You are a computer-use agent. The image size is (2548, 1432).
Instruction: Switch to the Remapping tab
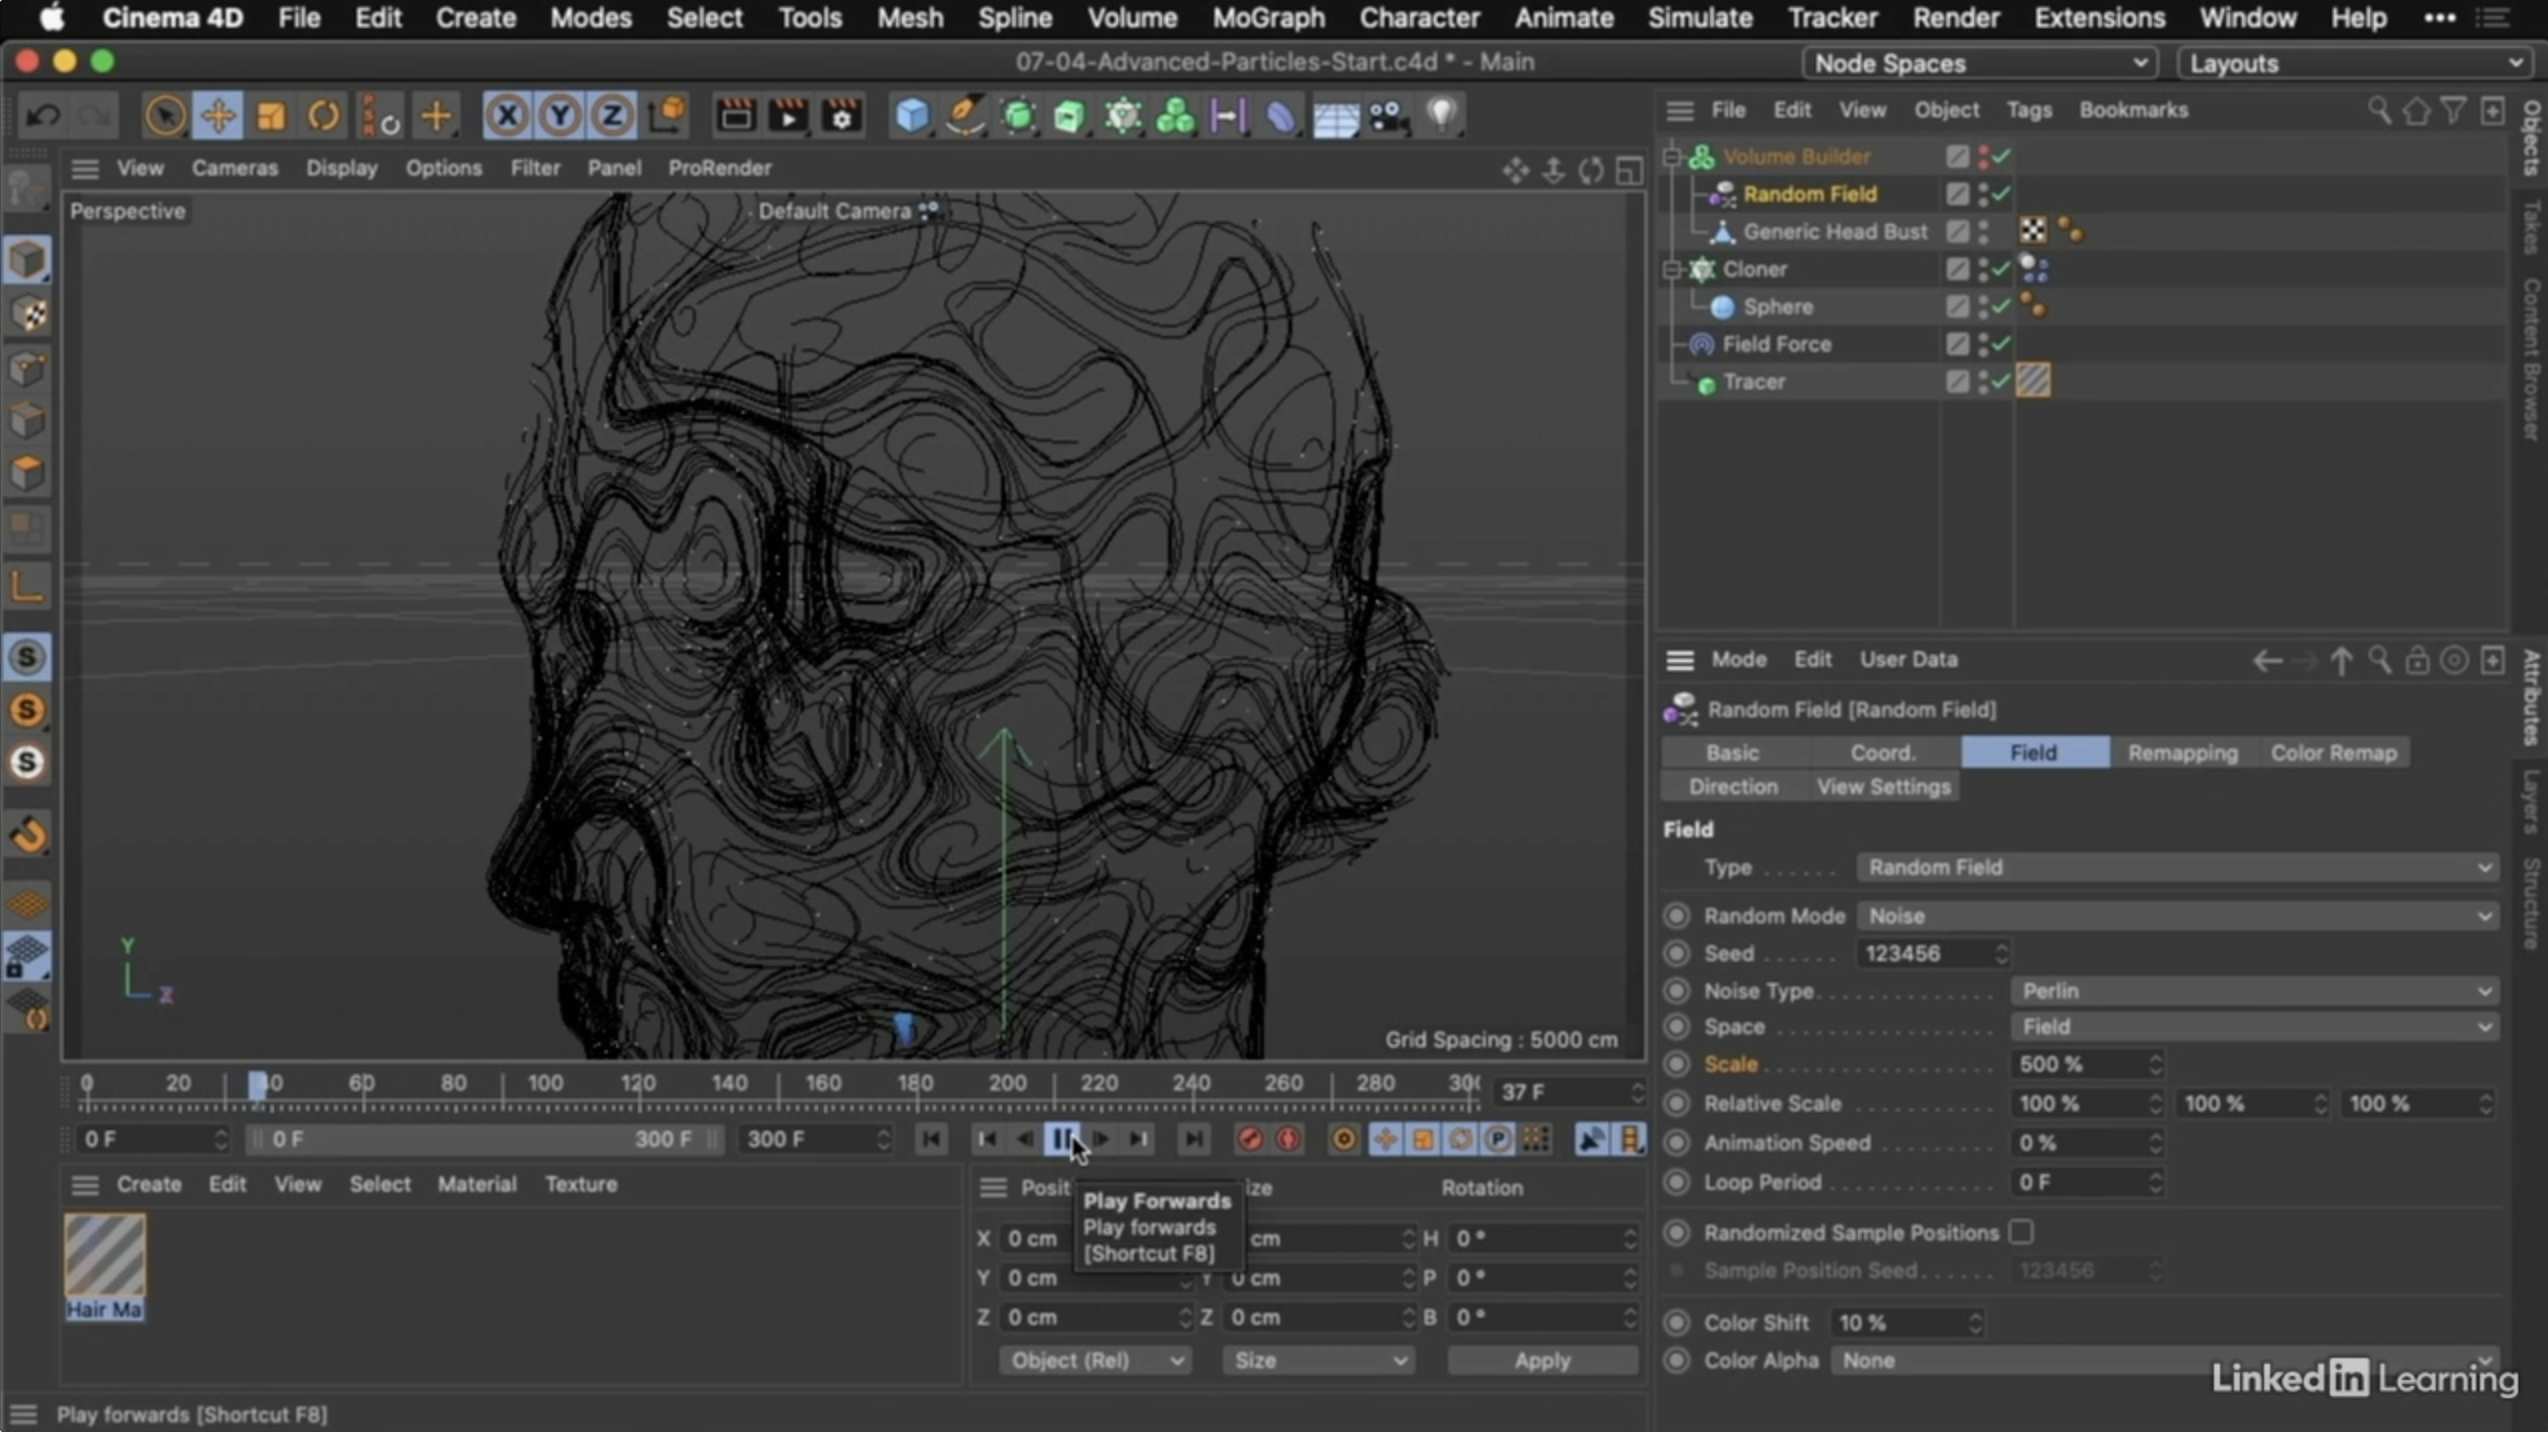tap(2182, 752)
